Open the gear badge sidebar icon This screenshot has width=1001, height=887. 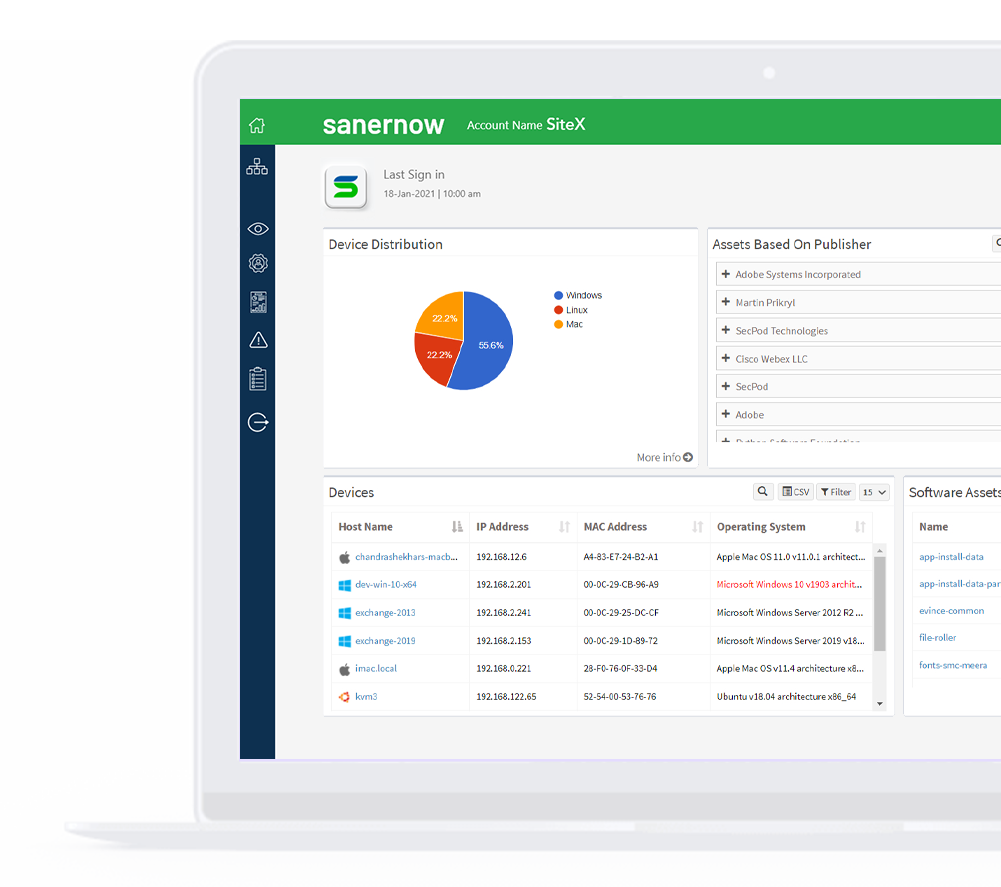[x=258, y=263]
